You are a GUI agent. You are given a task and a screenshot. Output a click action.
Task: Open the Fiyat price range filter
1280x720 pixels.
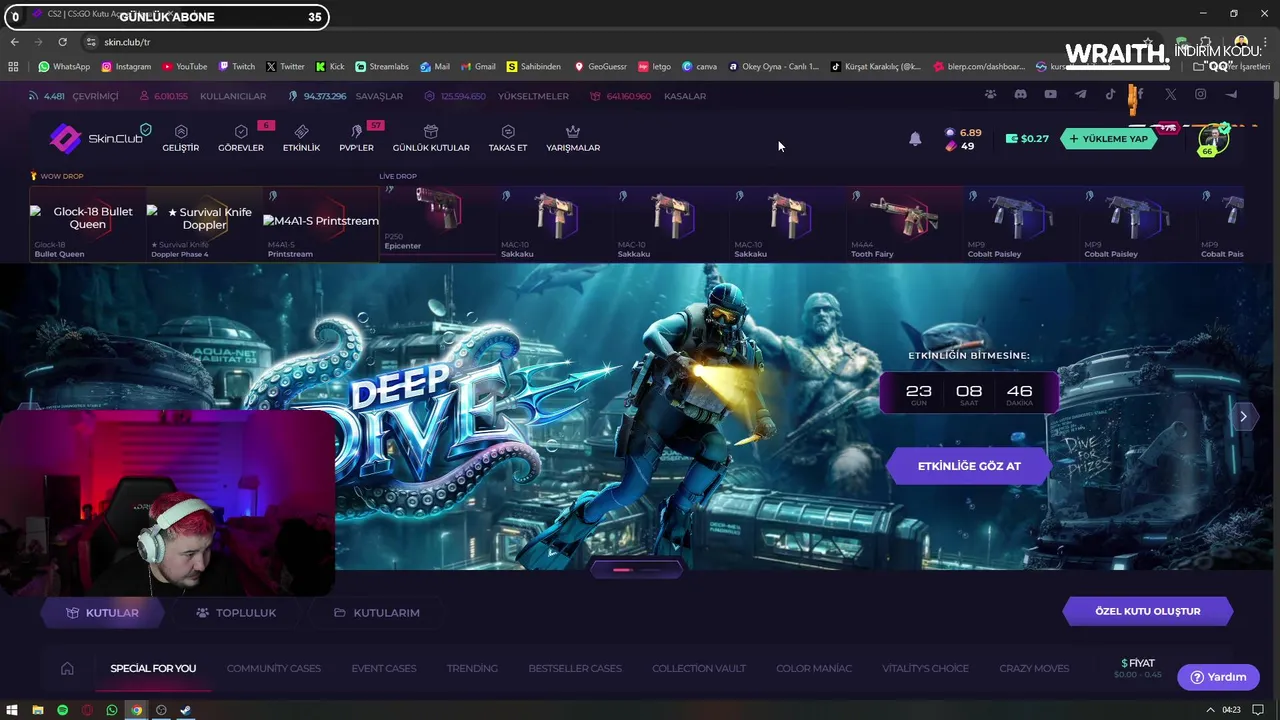point(1138,668)
